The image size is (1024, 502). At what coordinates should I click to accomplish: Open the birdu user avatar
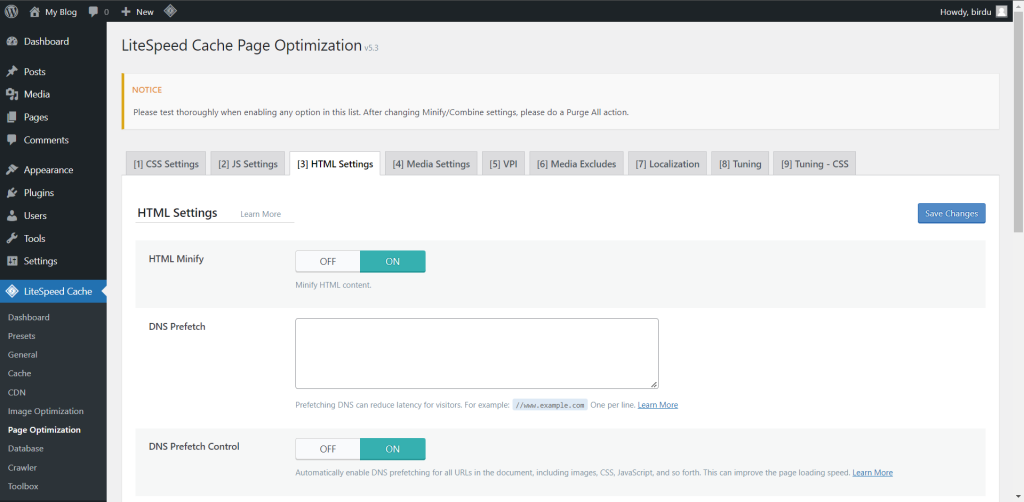point(1001,11)
